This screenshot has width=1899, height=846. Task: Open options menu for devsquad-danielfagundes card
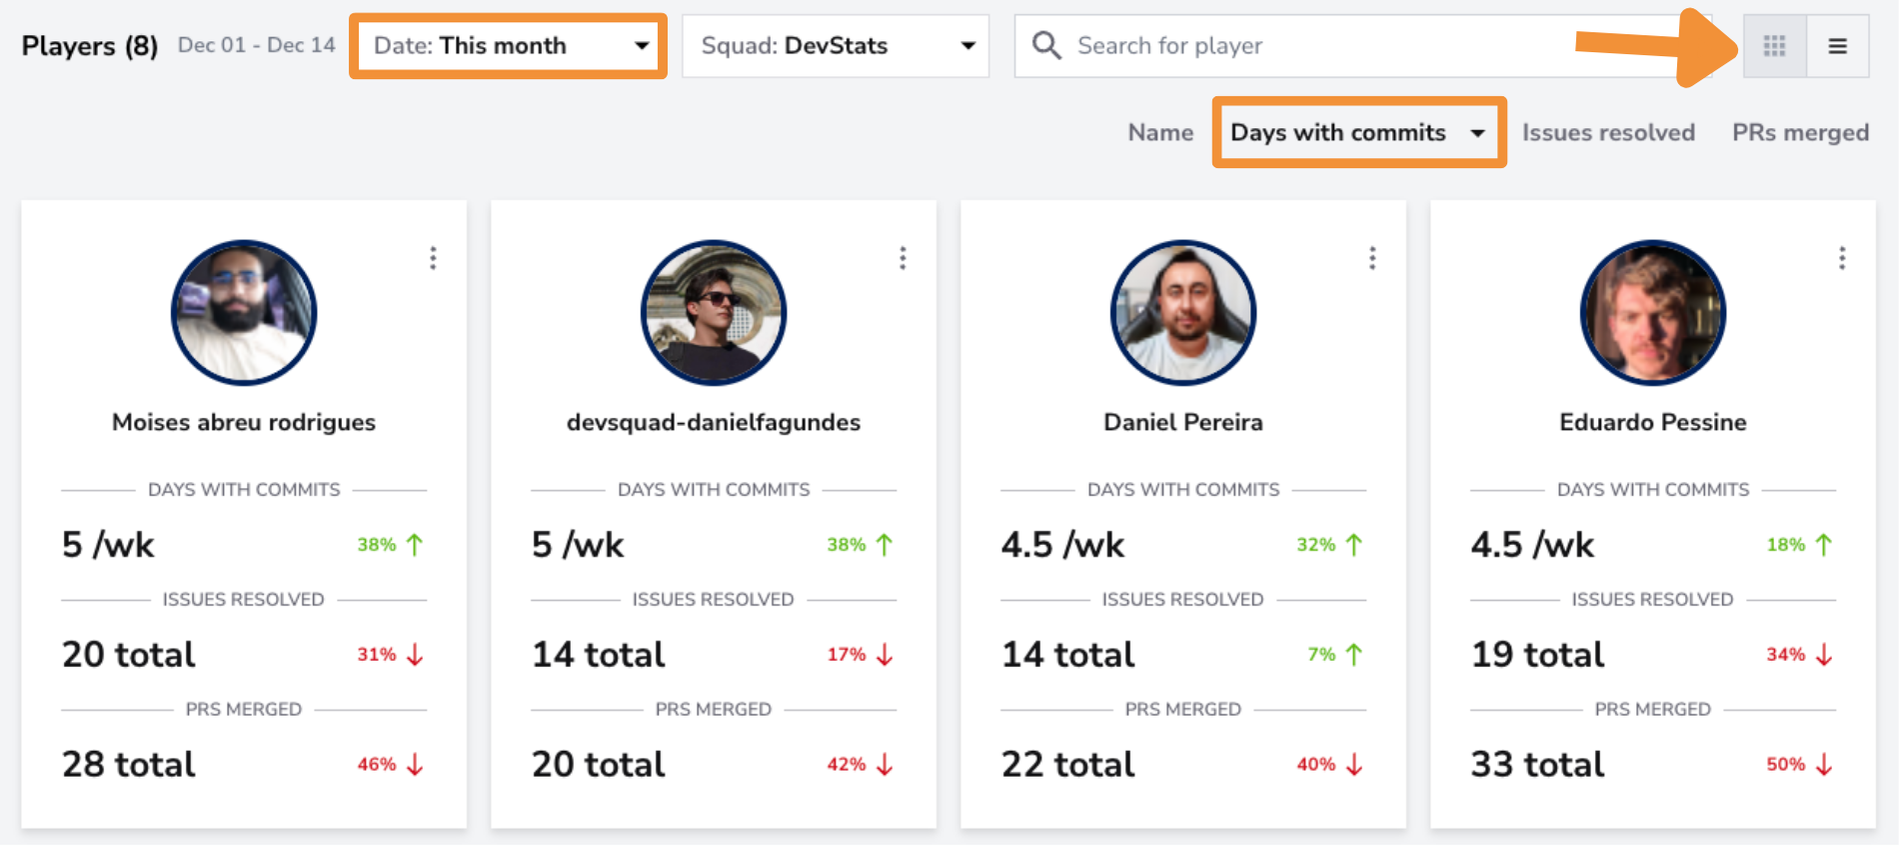pyautogui.click(x=903, y=258)
